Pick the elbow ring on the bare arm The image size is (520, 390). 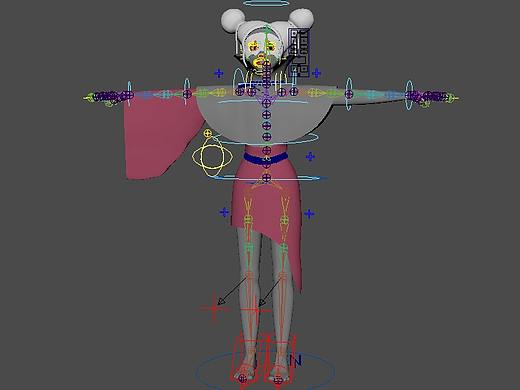coord(349,94)
